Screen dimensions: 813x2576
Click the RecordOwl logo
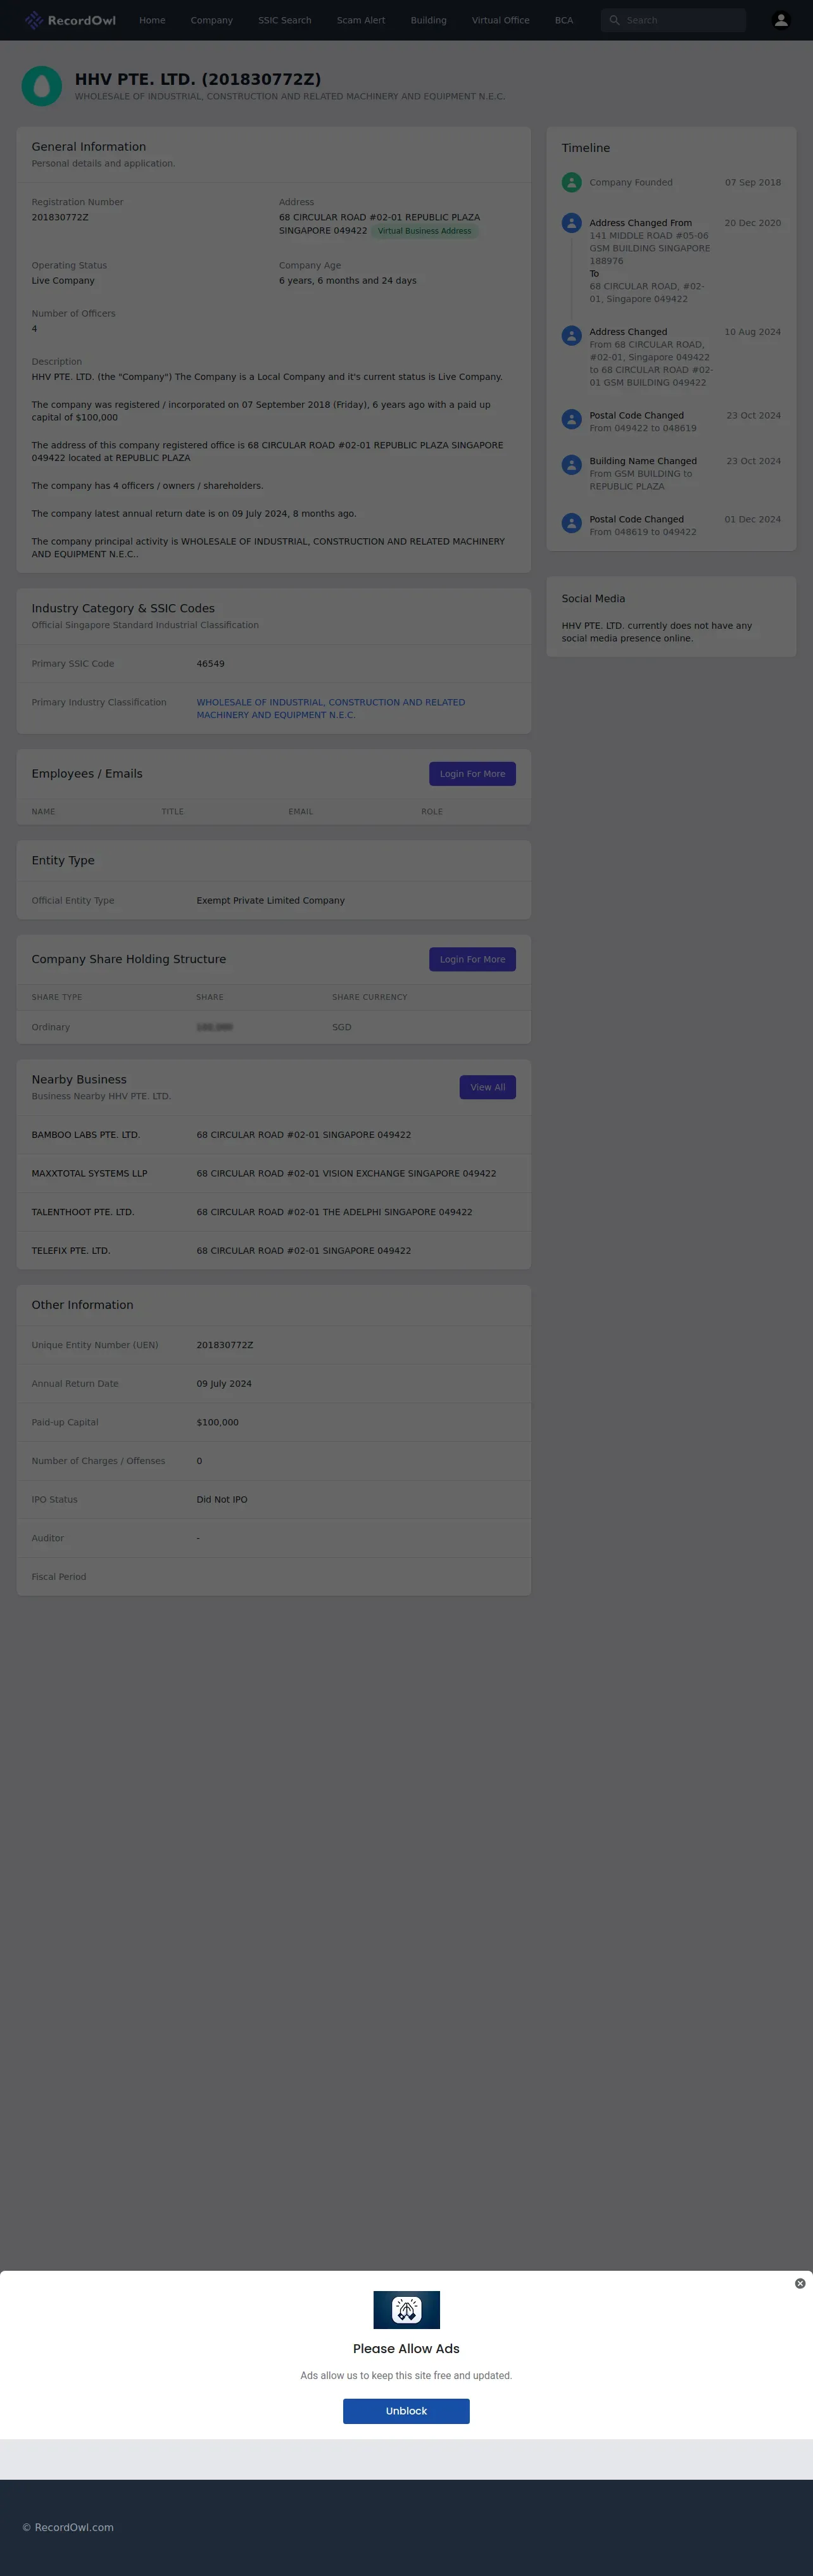70,20
